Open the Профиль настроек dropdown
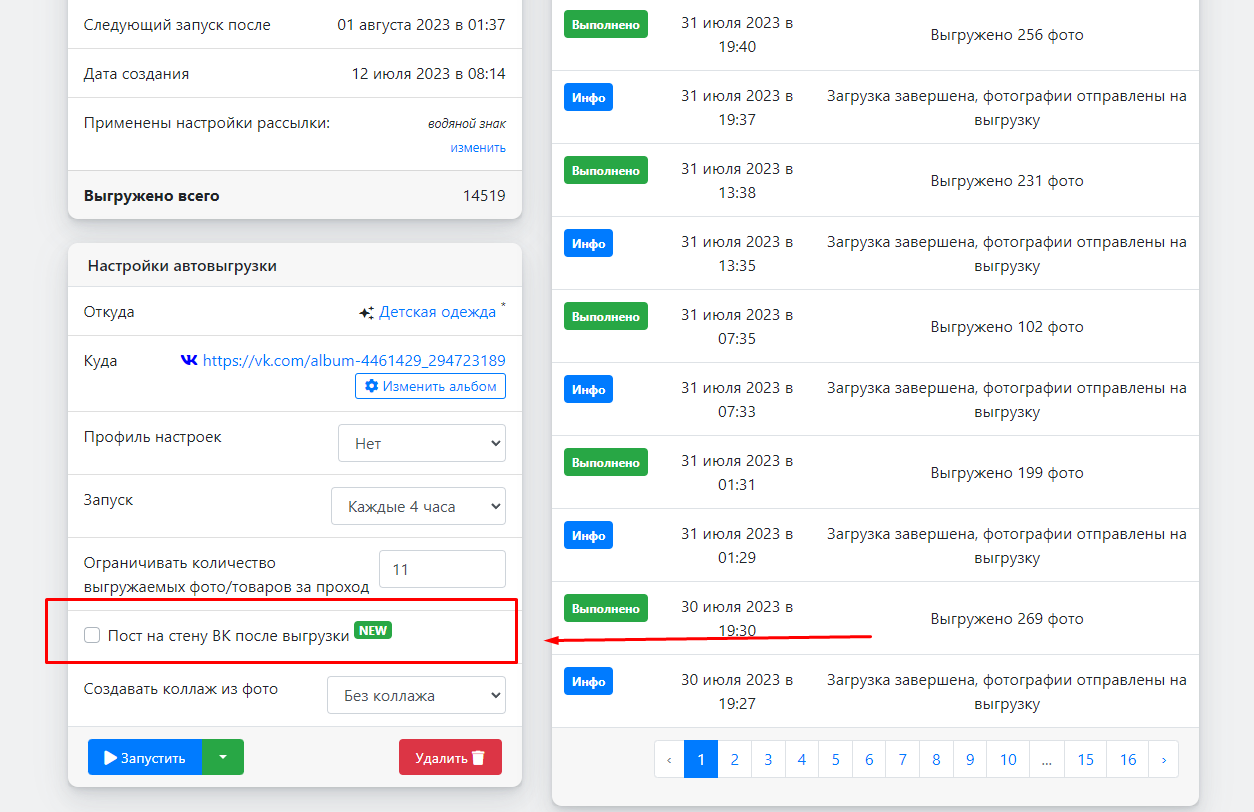Screen dimensions: 1254x812 (x=422, y=443)
